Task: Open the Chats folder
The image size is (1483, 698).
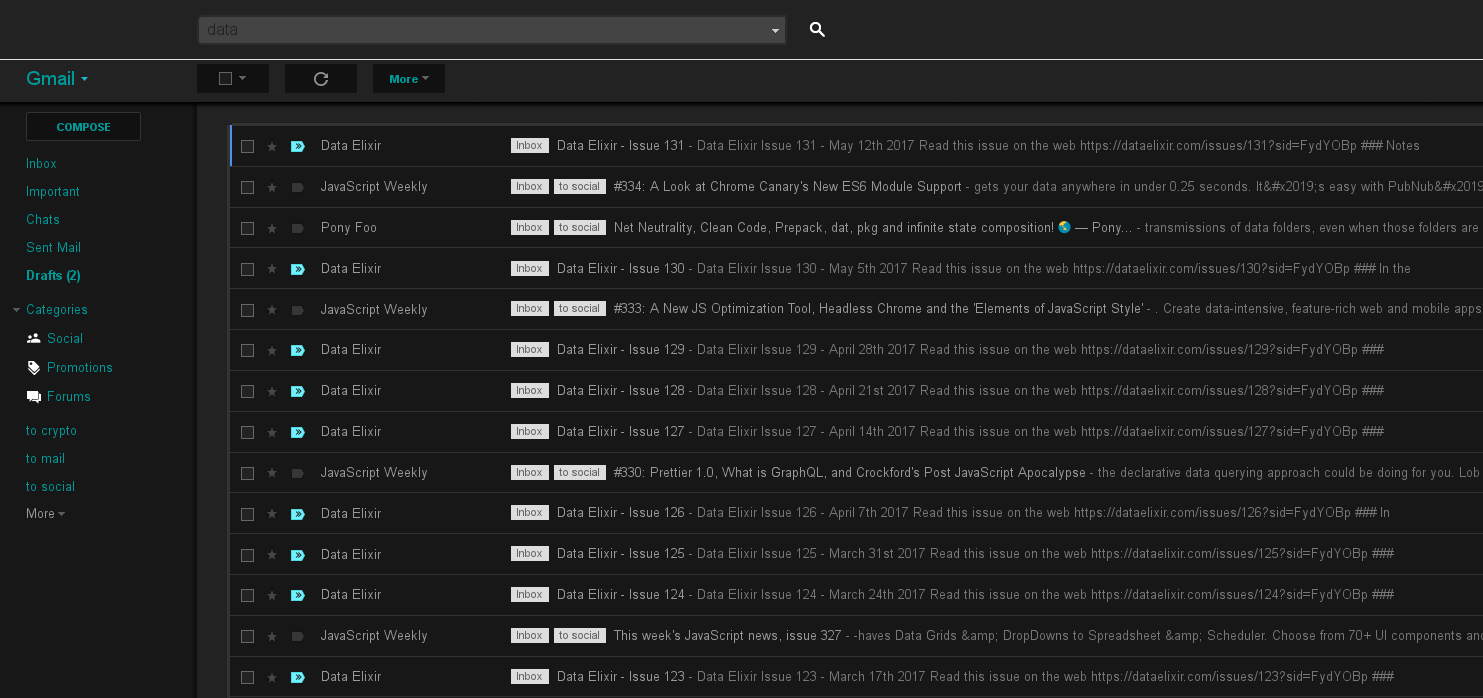Action: 43,219
